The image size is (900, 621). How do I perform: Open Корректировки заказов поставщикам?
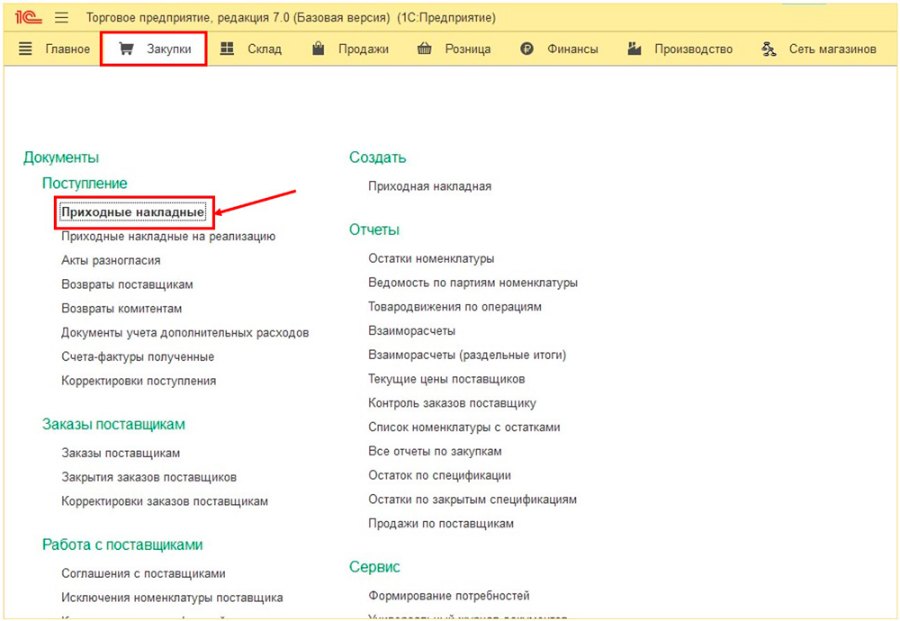165,502
